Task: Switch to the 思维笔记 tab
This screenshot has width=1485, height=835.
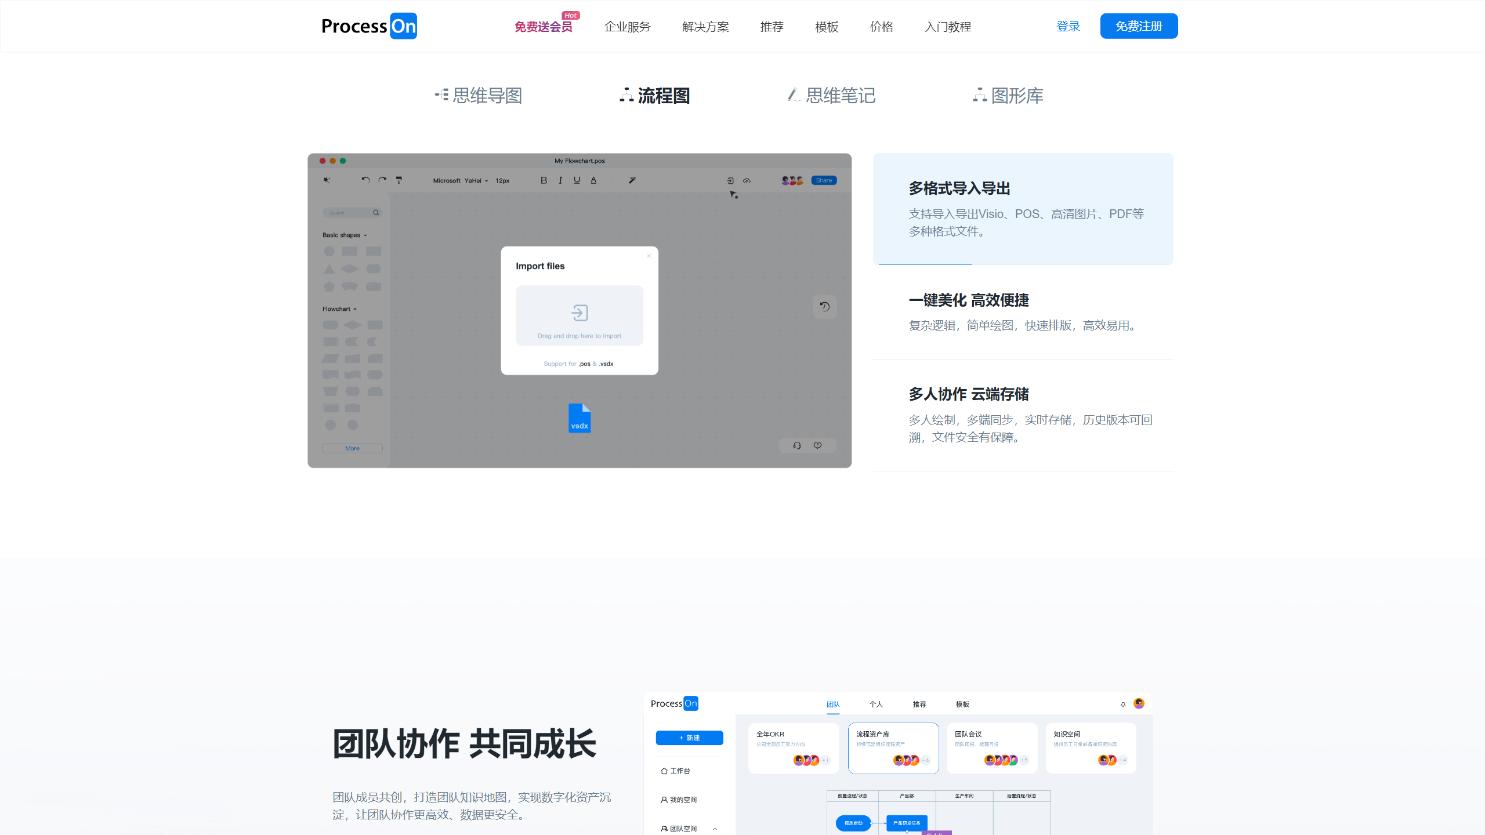Action: 831,96
